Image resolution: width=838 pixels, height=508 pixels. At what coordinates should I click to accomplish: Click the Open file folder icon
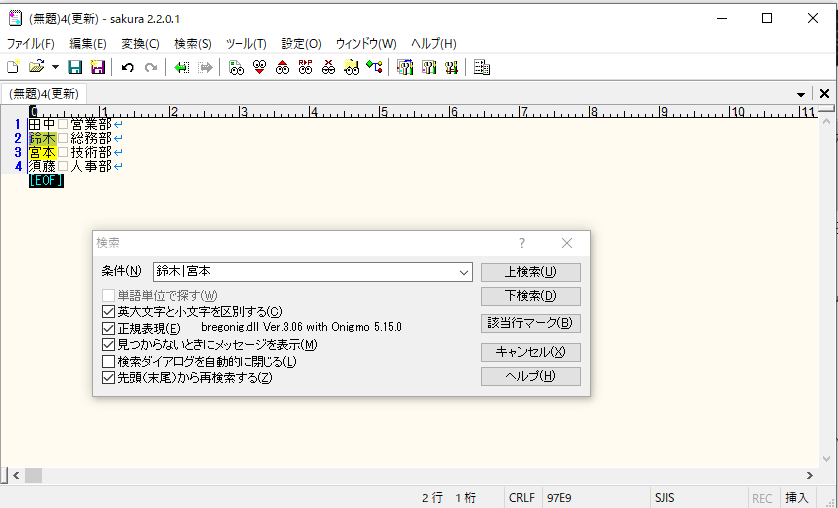pos(36,67)
